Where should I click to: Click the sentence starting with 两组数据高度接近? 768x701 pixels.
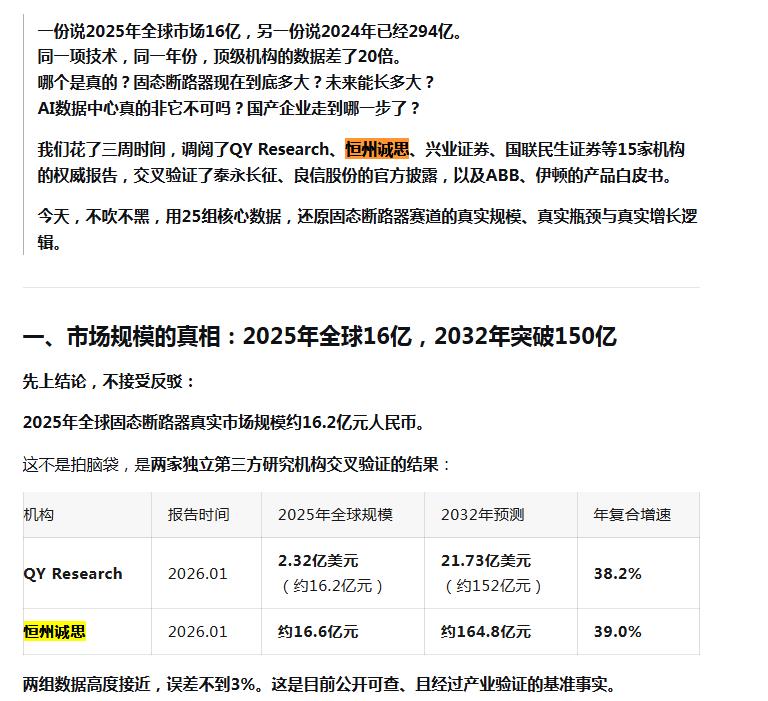(319, 685)
